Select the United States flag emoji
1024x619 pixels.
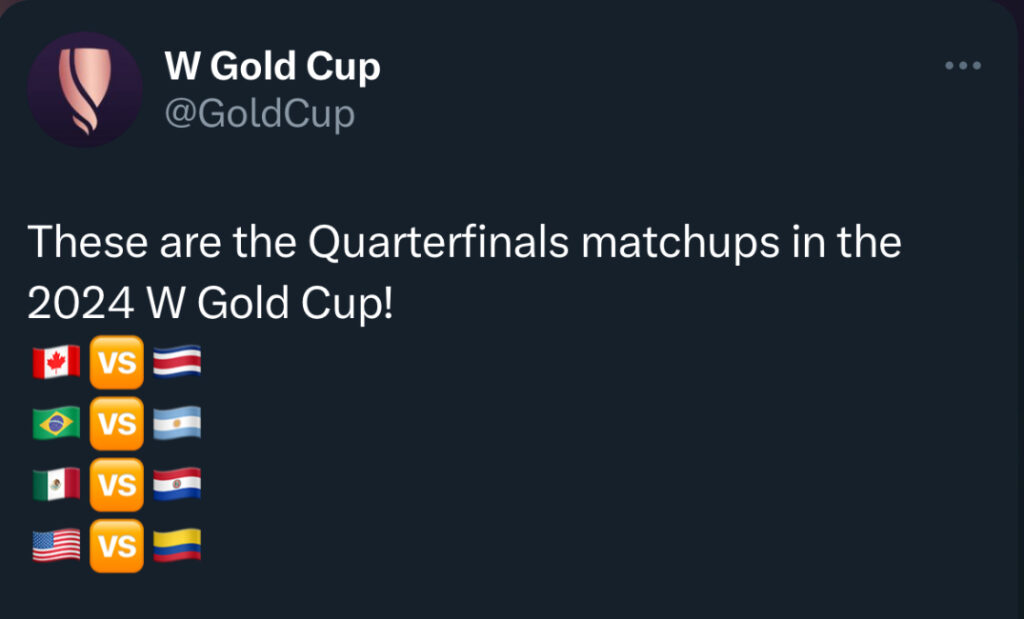56,546
